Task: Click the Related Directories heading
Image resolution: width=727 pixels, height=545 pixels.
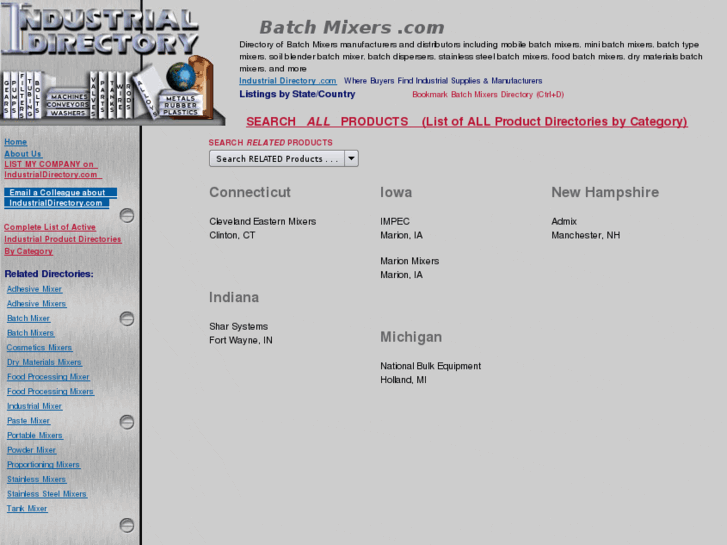Action: point(49,274)
